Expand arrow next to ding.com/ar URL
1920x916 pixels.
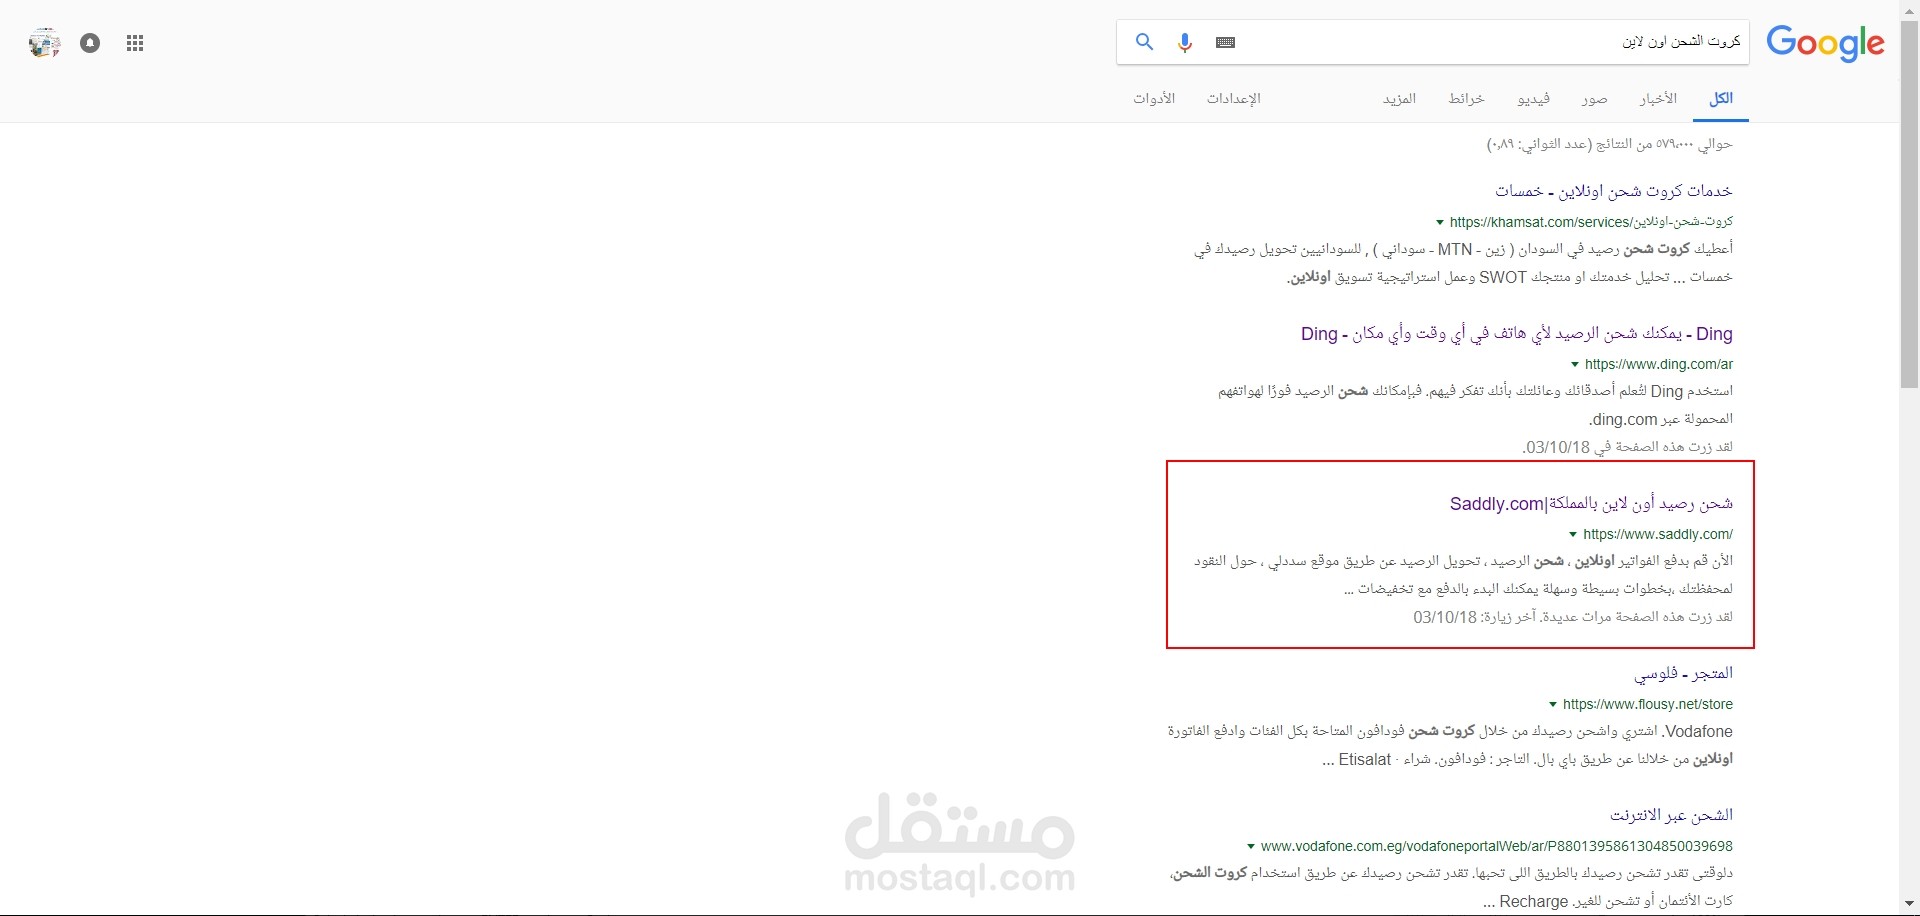point(1575,364)
